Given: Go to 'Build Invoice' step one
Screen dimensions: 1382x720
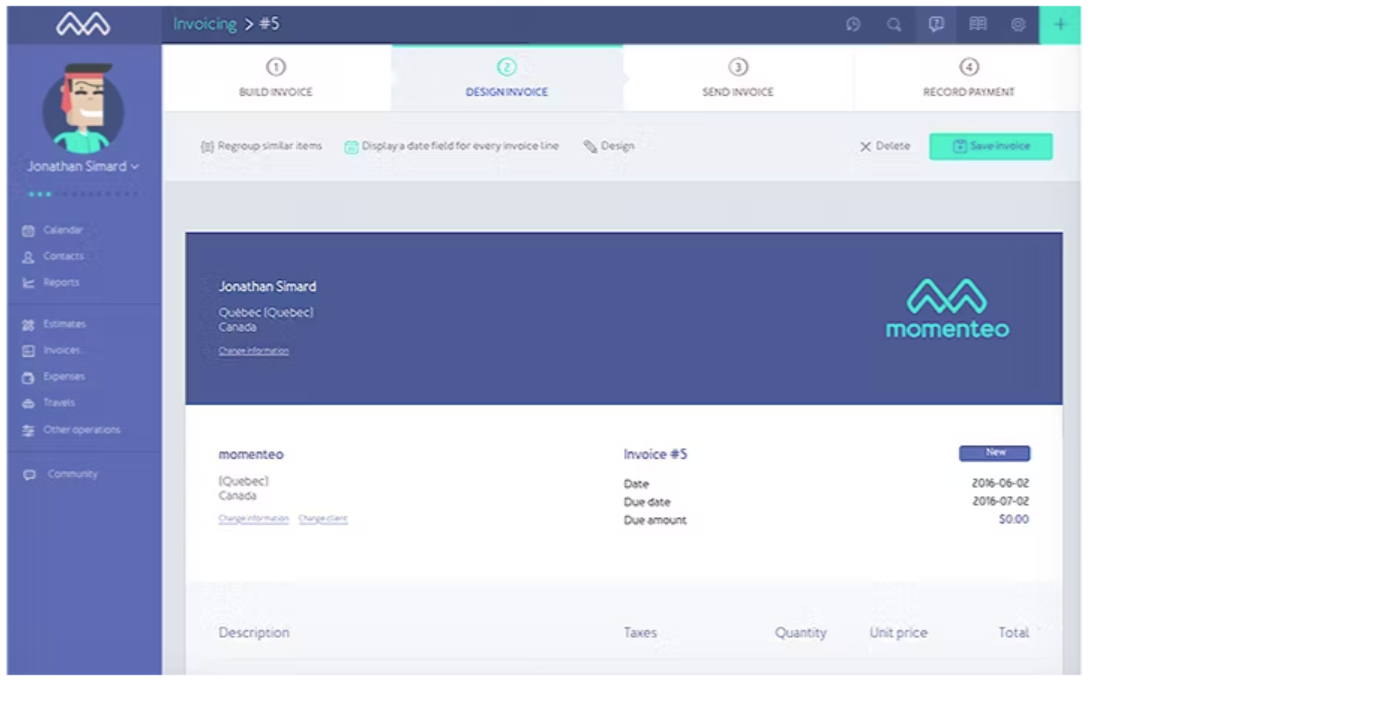Looking at the screenshot, I should (275, 80).
